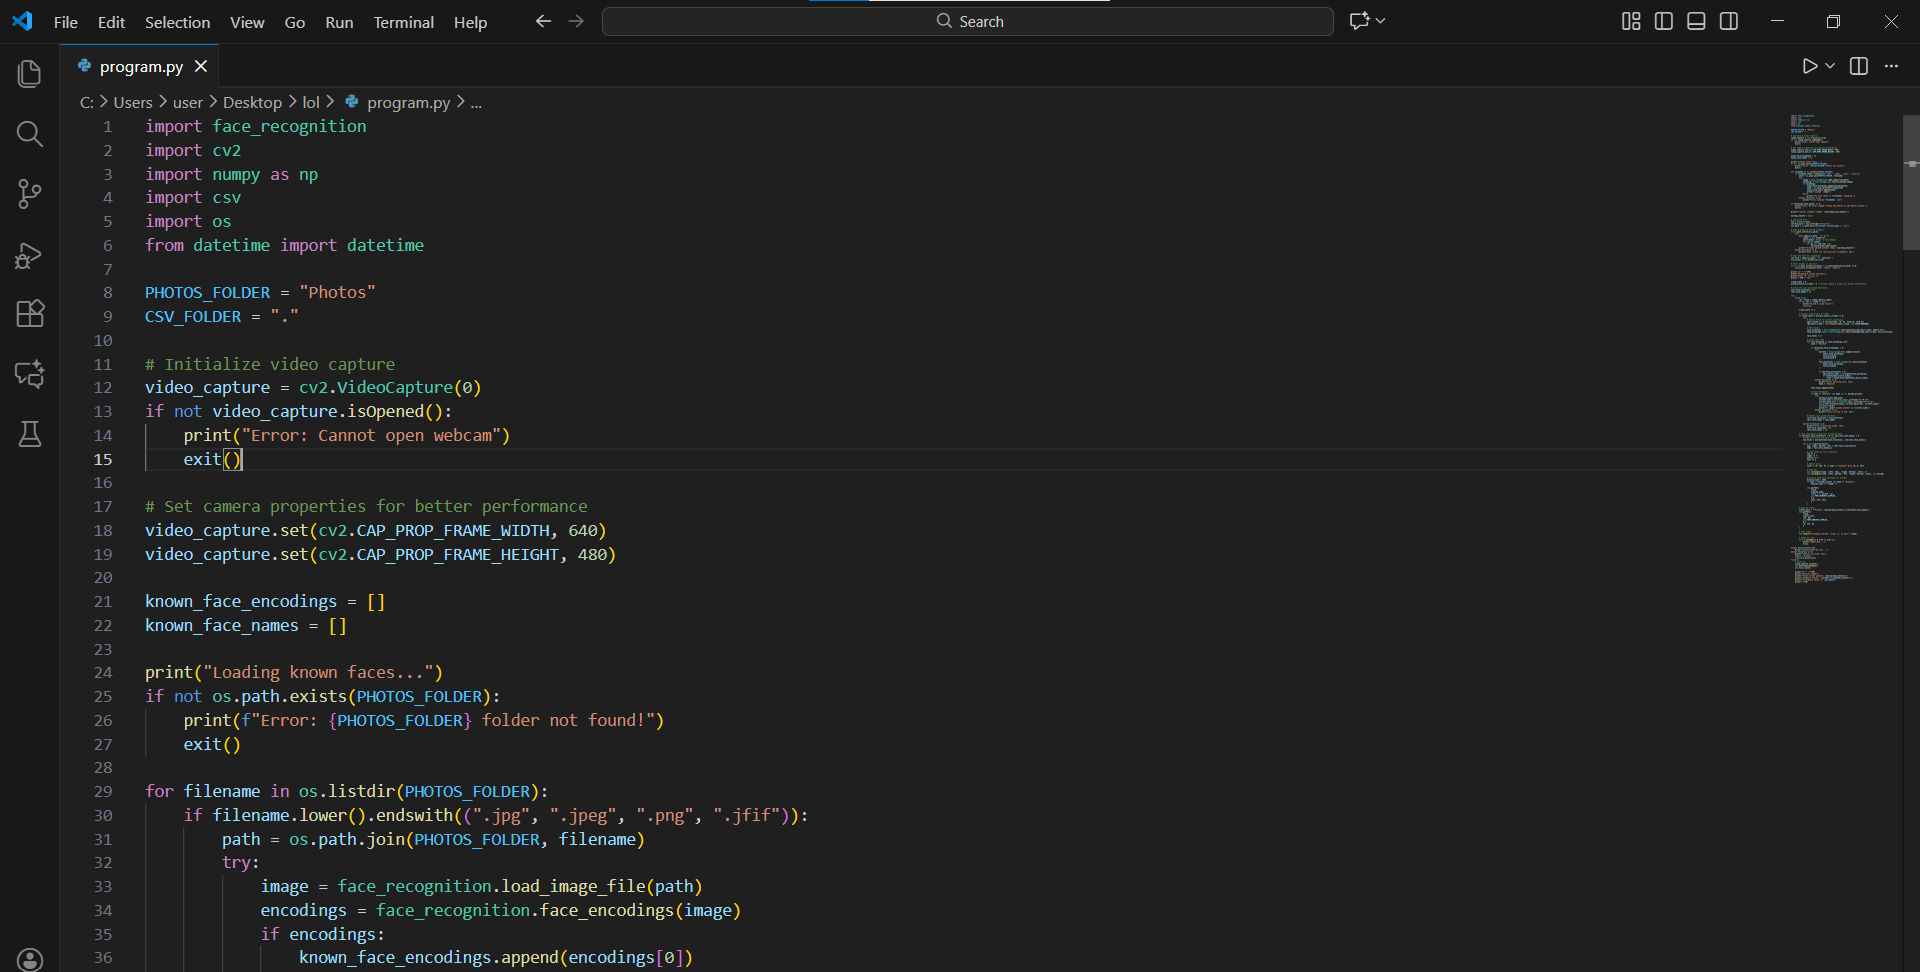Image resolution: width=1920 pixels, height=972 pixels.
Task: Open editor More Actions ellipsis menu
Action: pyautogui.click(x=1891, y=66)
